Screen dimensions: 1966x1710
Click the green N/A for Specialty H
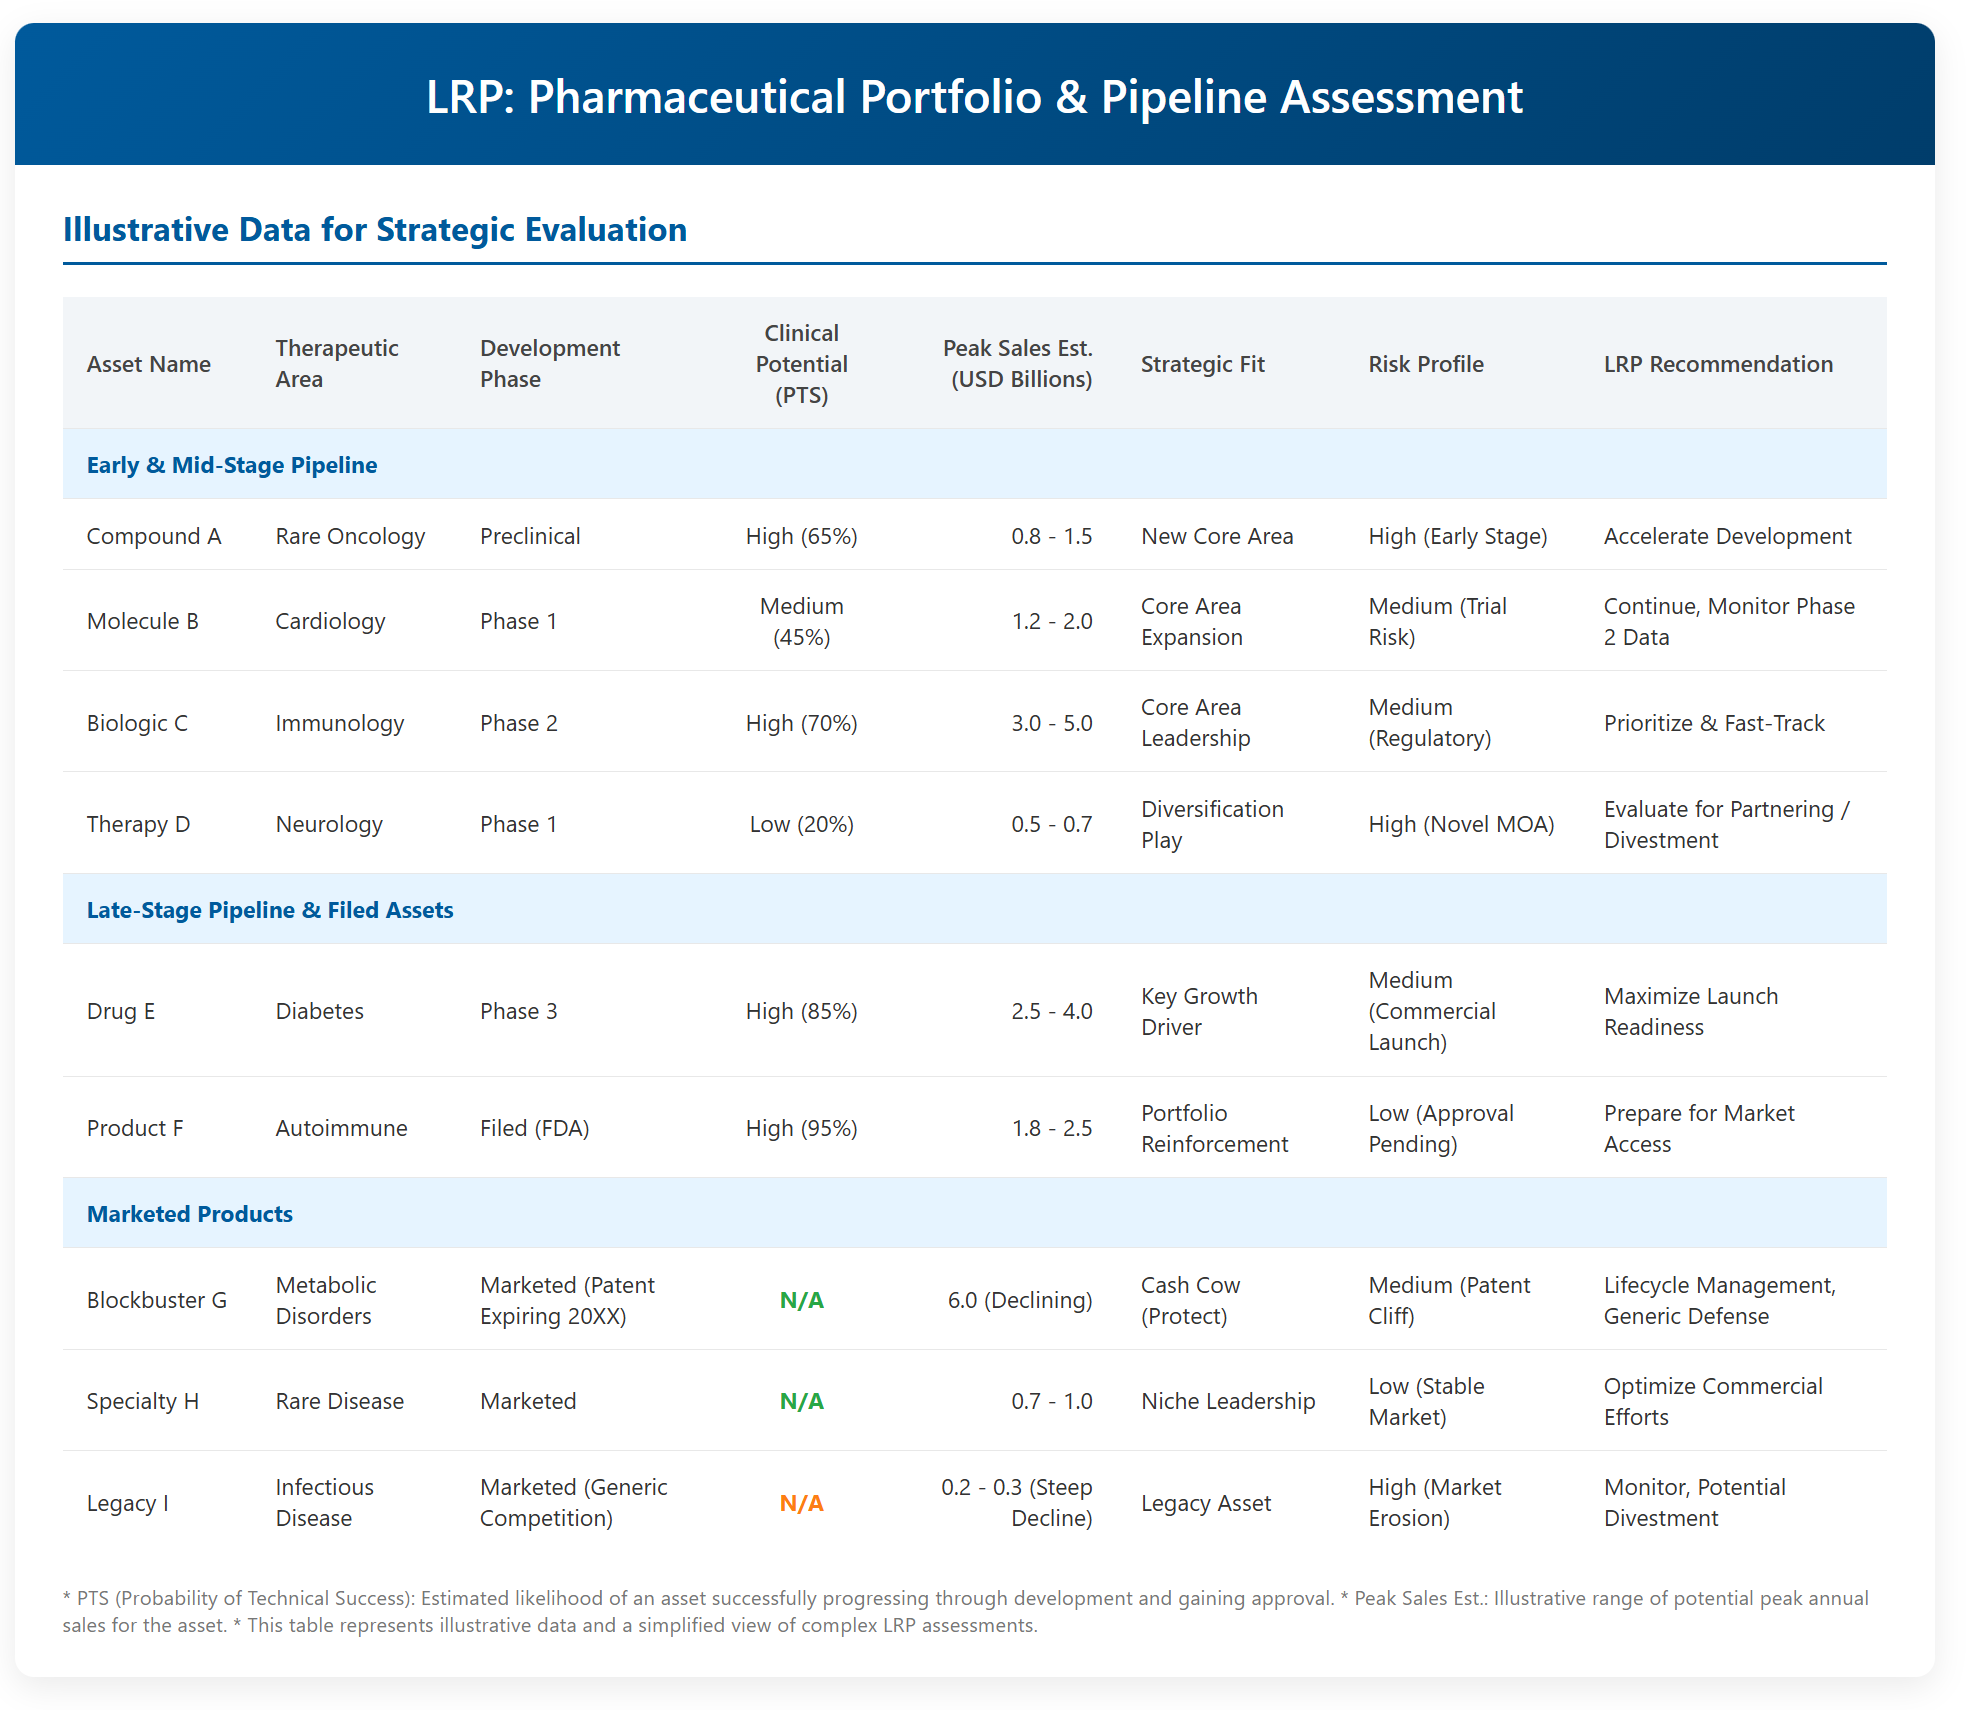[x=801, y=1401]
